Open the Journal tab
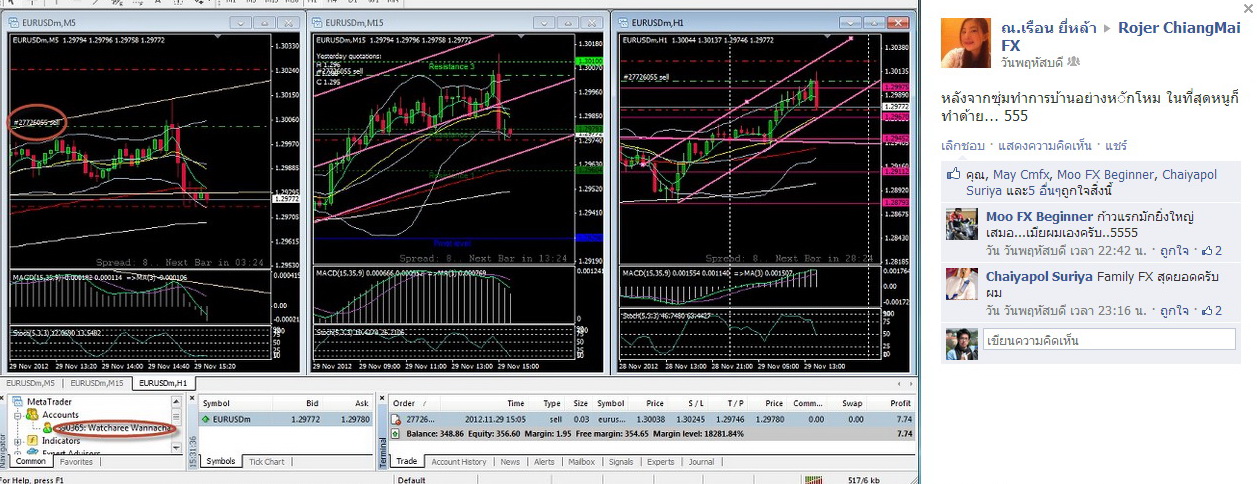This screenshot has height=484, width=1257. 701,462
